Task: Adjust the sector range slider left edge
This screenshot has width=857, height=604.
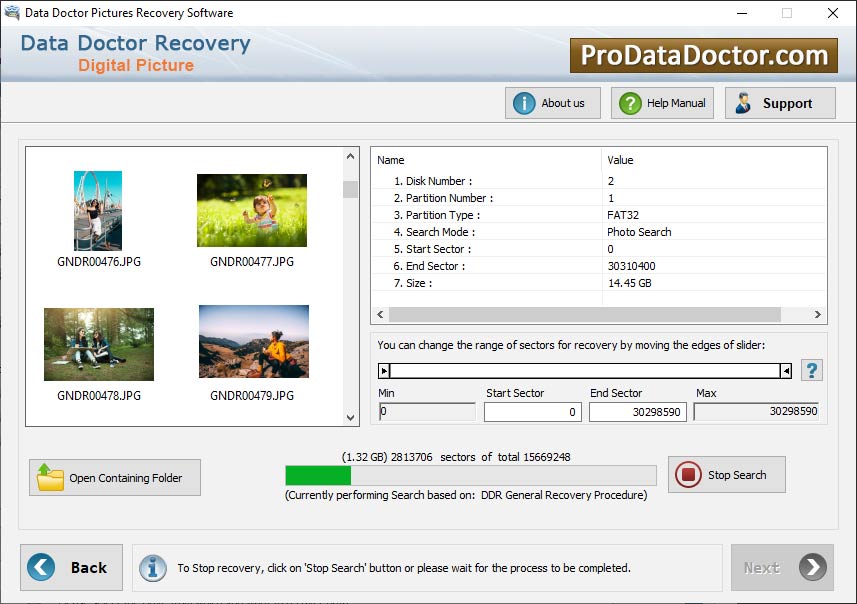Action: pos(384,369)
